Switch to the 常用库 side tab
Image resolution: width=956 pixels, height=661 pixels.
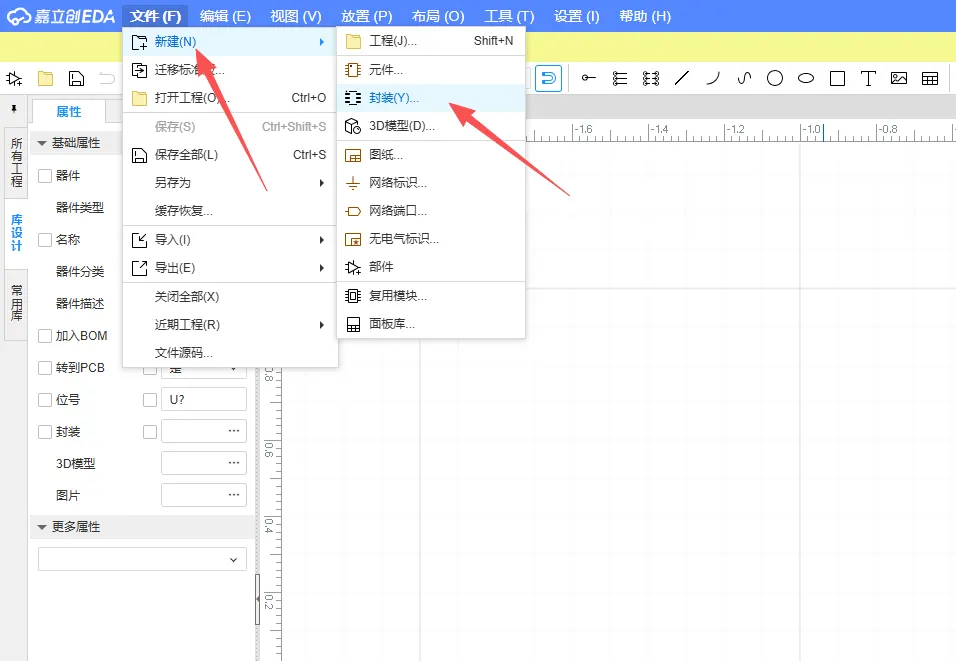(x=16, y=303)
